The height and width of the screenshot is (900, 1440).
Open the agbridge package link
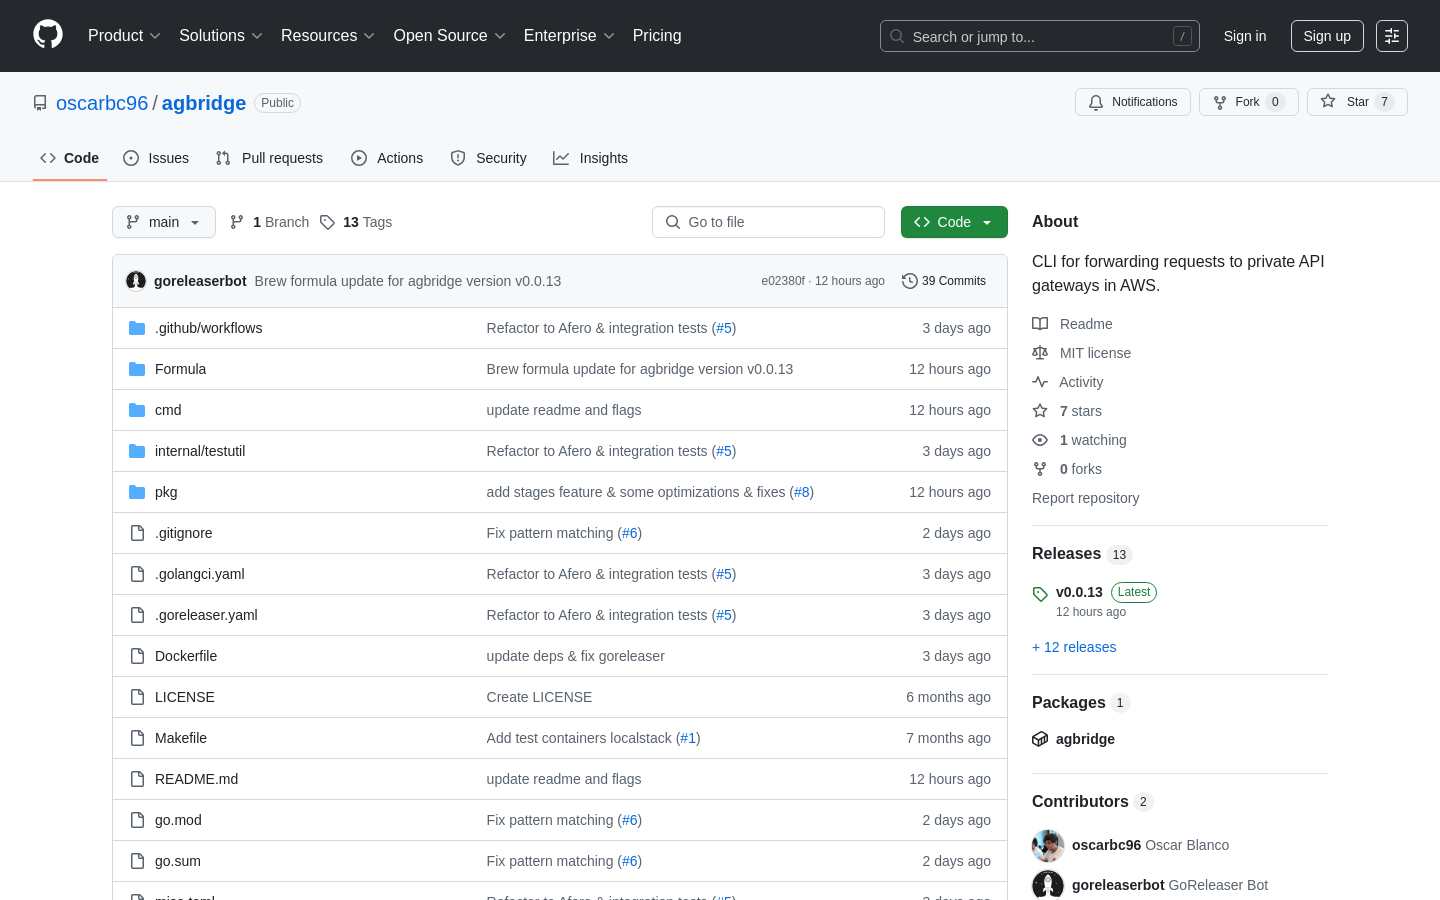(x=1085, y=739)
